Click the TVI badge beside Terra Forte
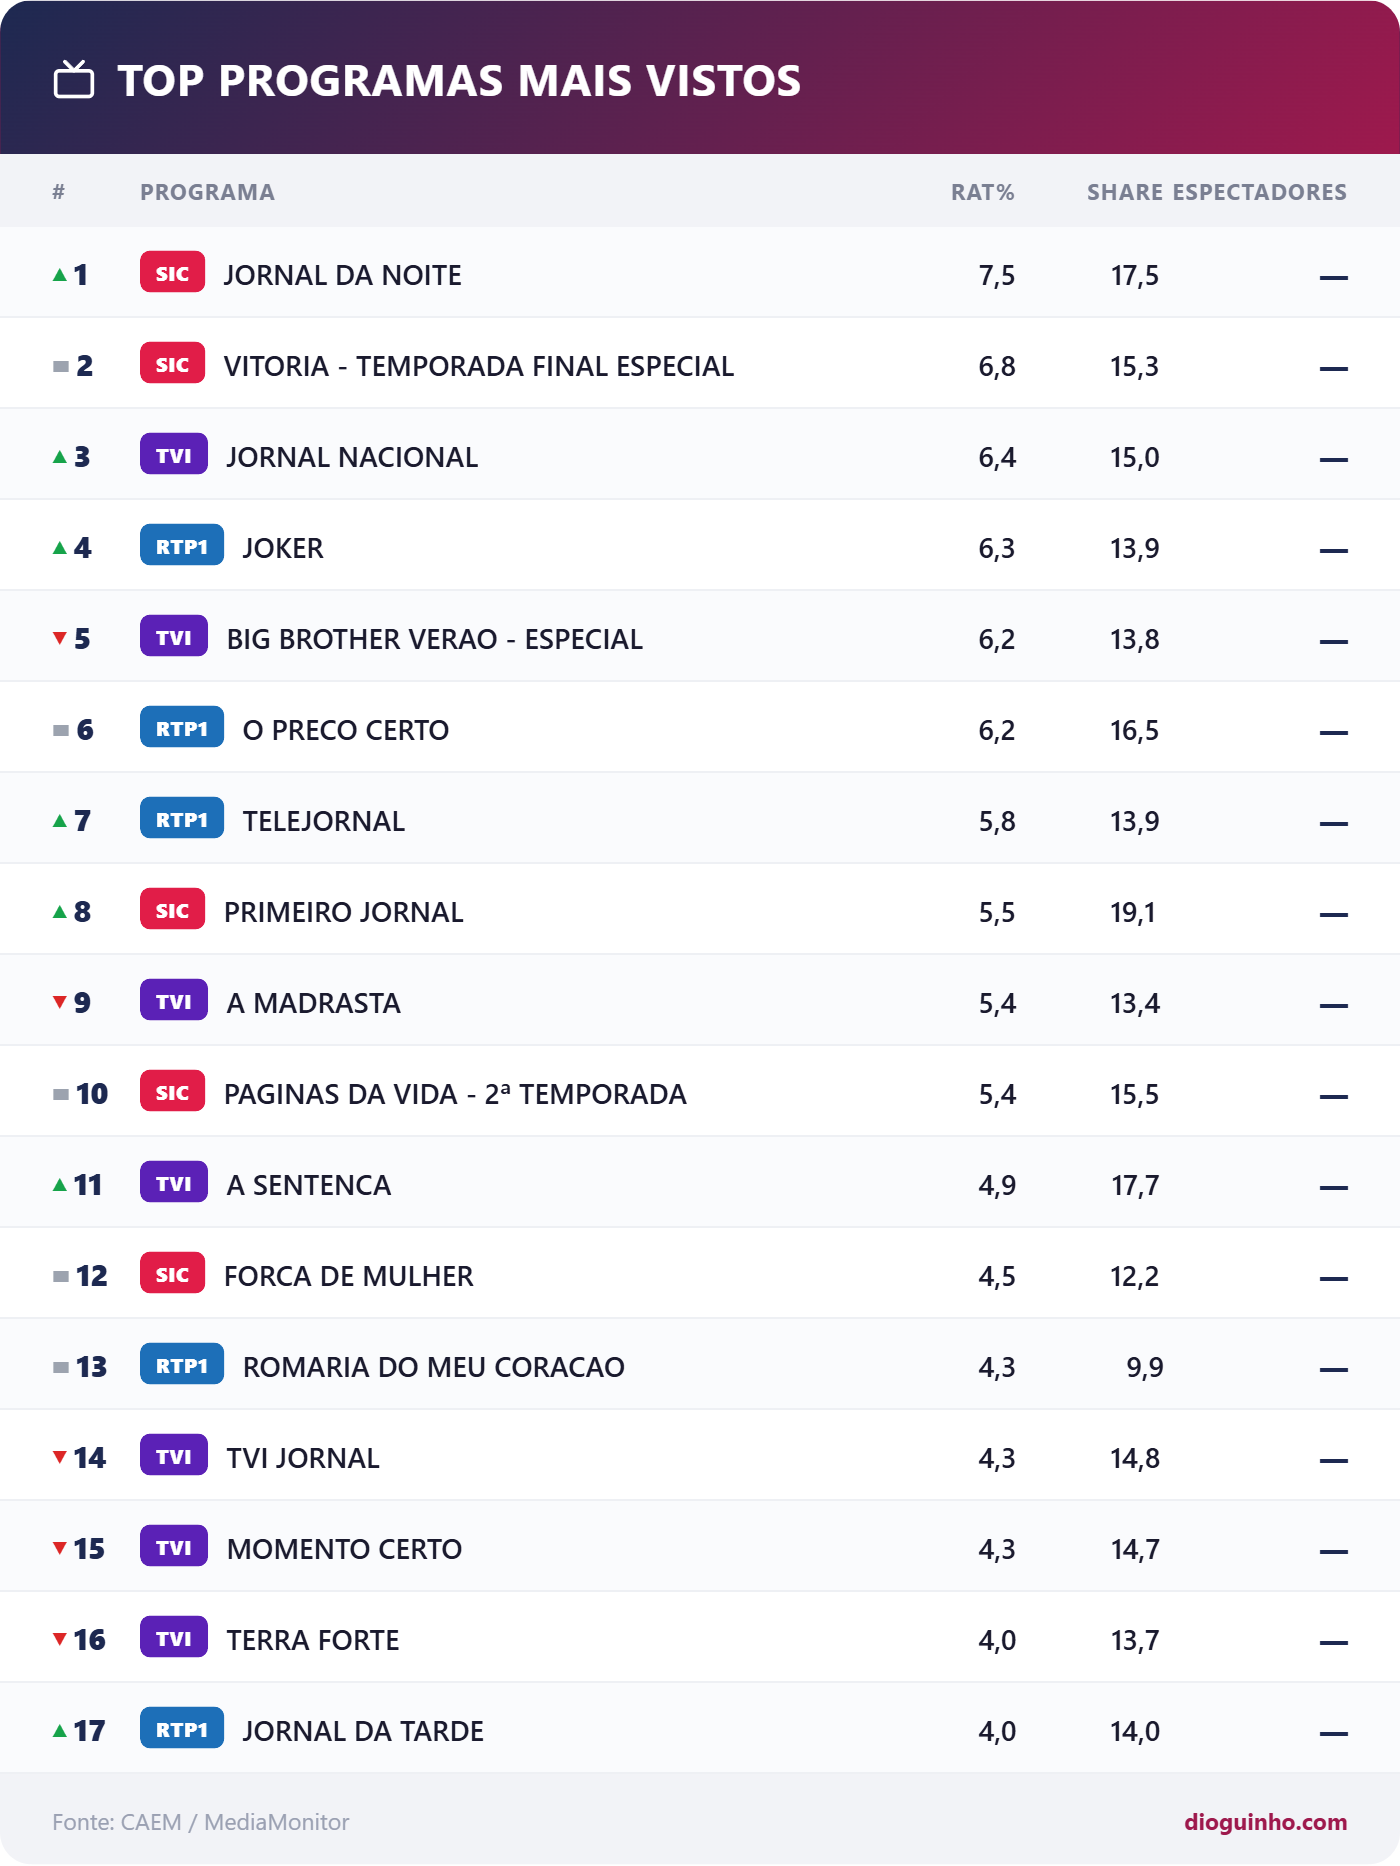 pos(174,1638)
